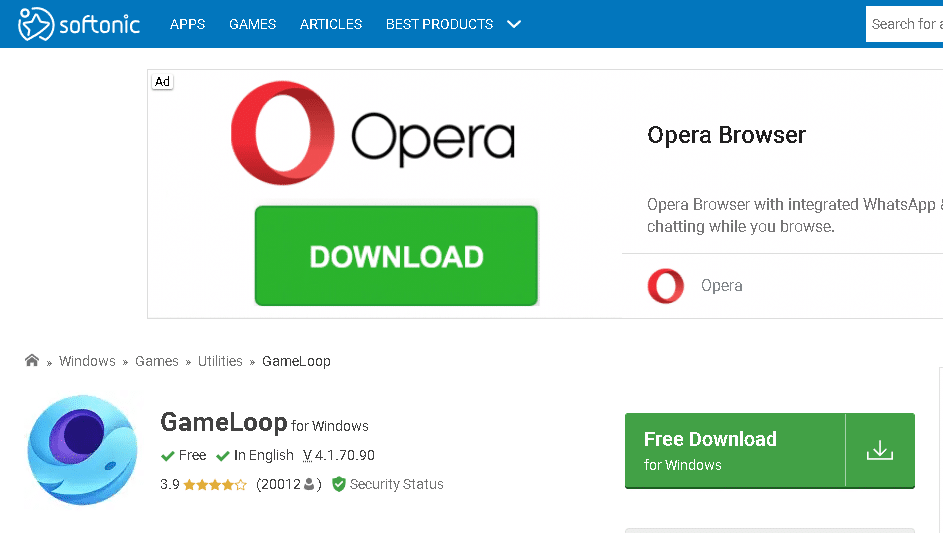Expand the Best Products chevron arrow
943x533 pixels.
[514, 25]
